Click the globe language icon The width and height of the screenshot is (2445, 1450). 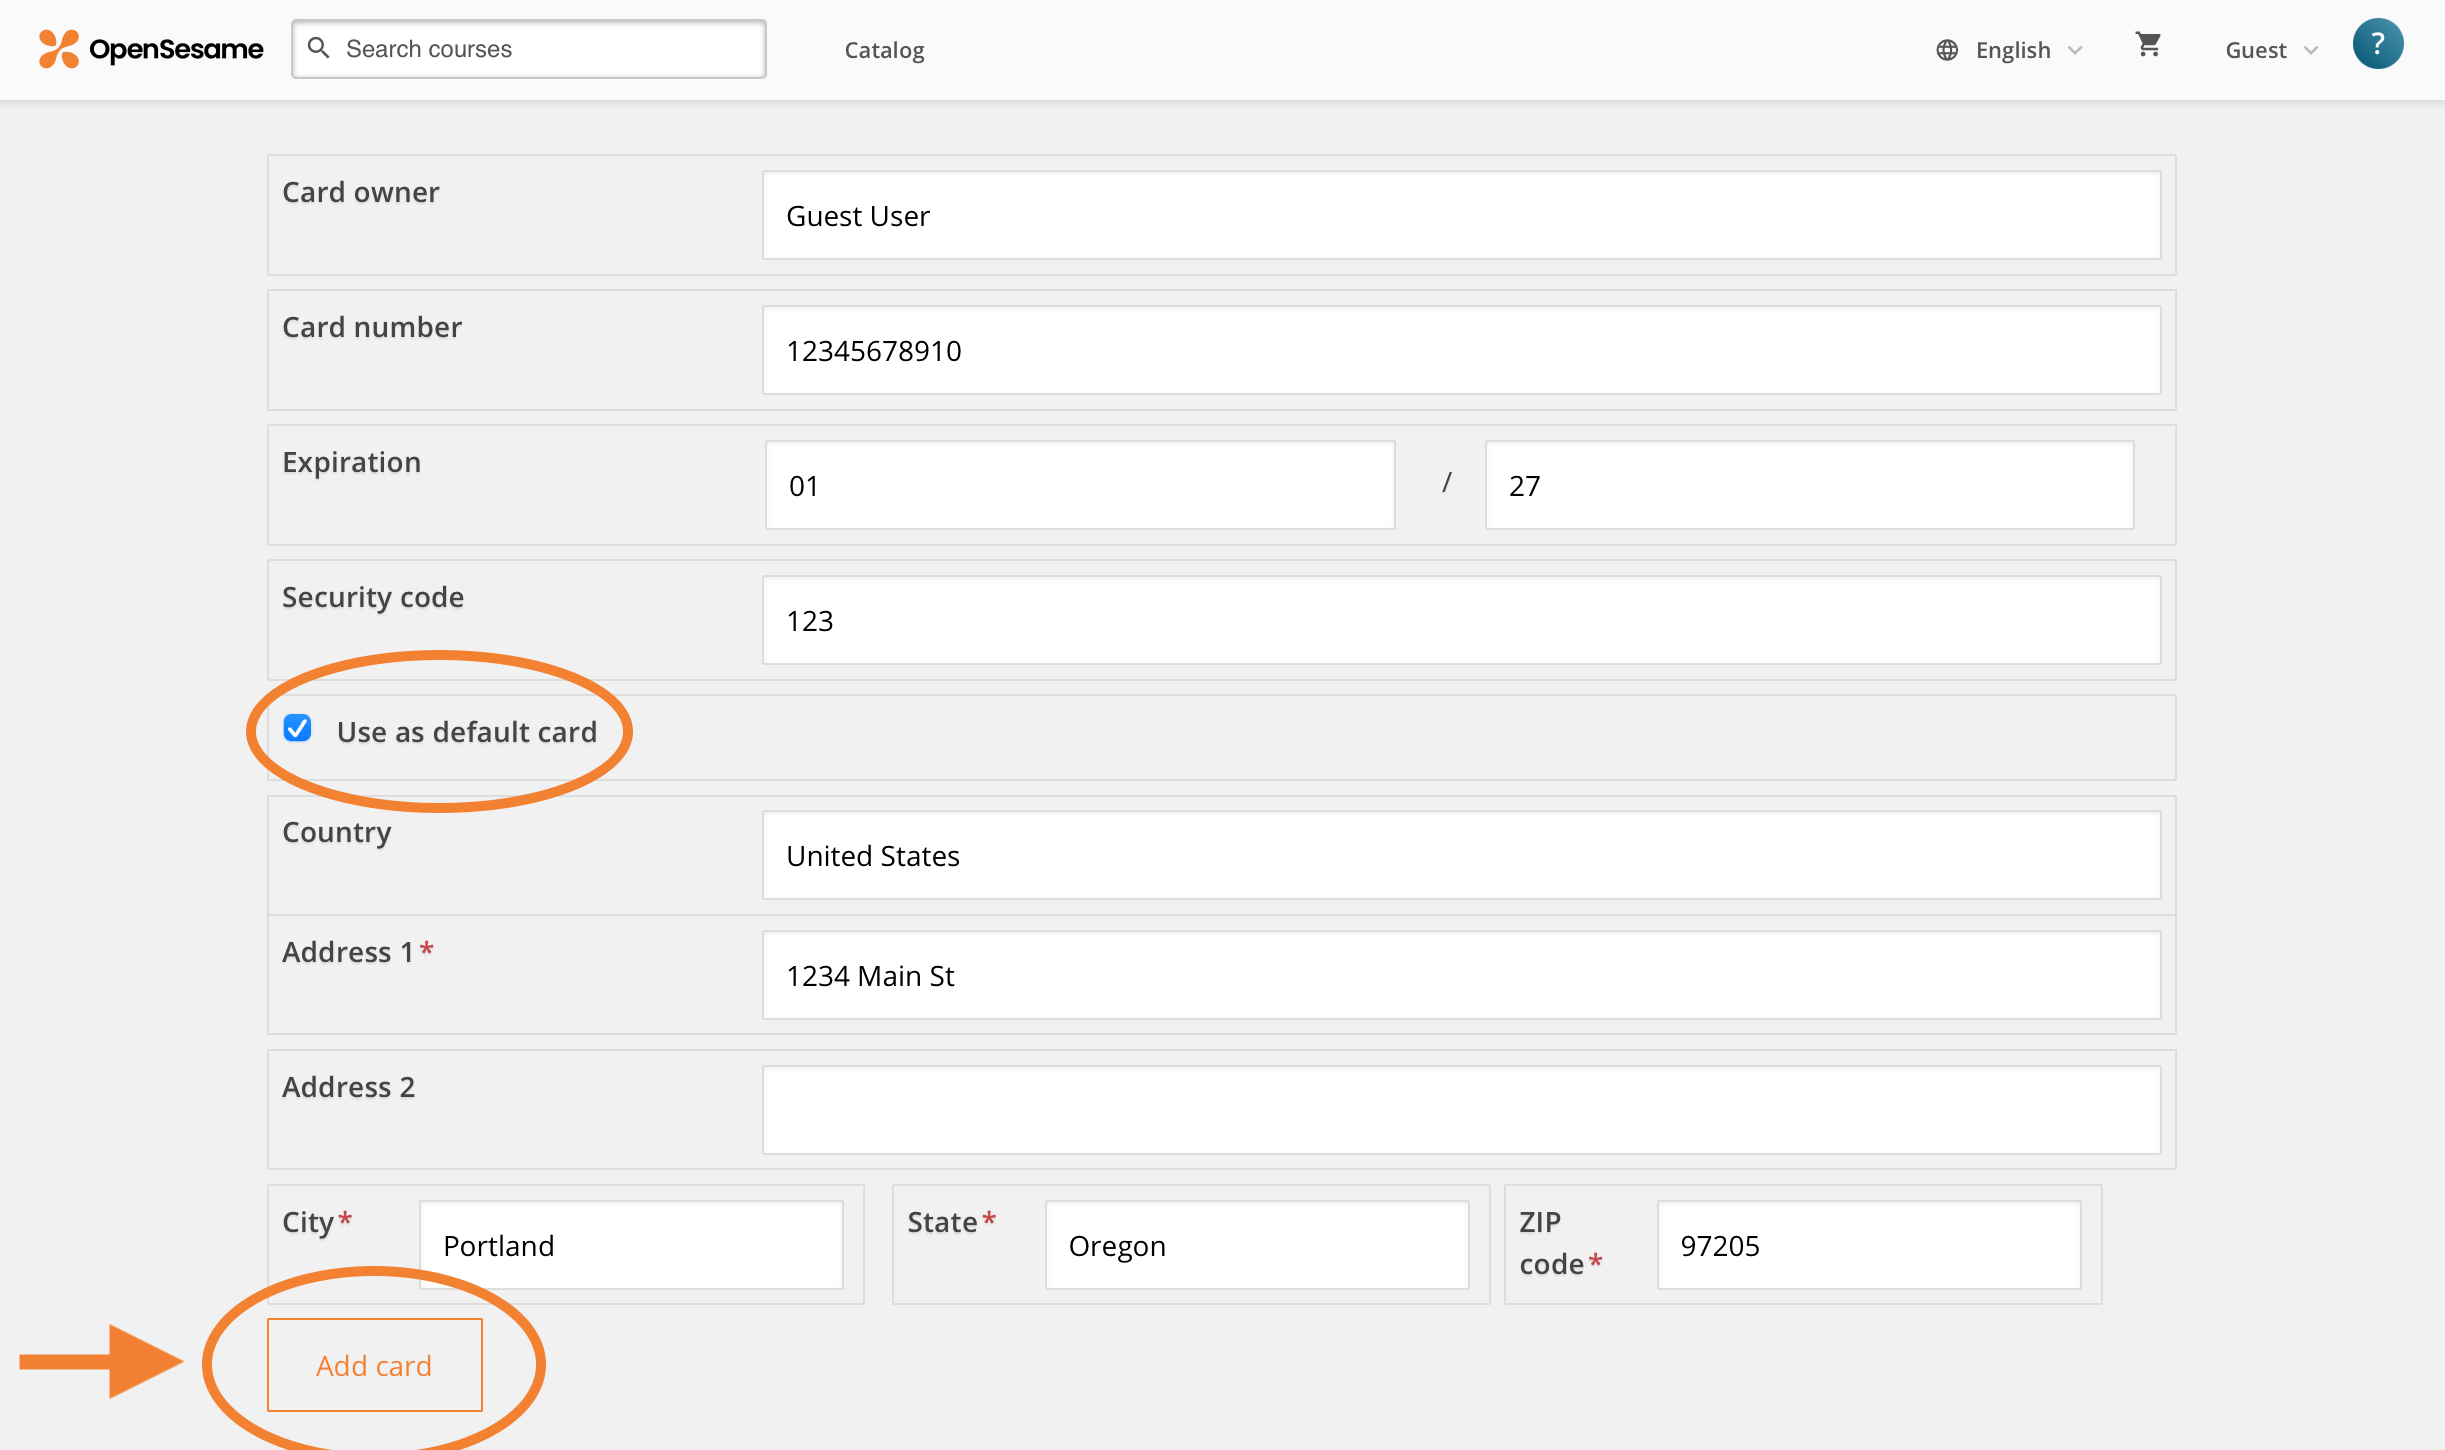(x=1947, y=49)
